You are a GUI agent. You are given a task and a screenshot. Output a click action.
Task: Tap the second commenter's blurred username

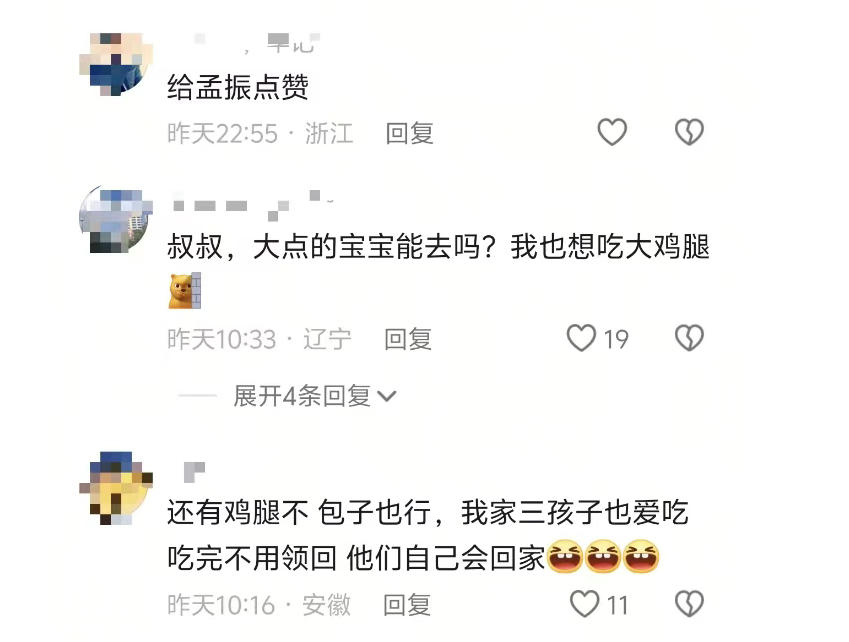pos(253,205)
